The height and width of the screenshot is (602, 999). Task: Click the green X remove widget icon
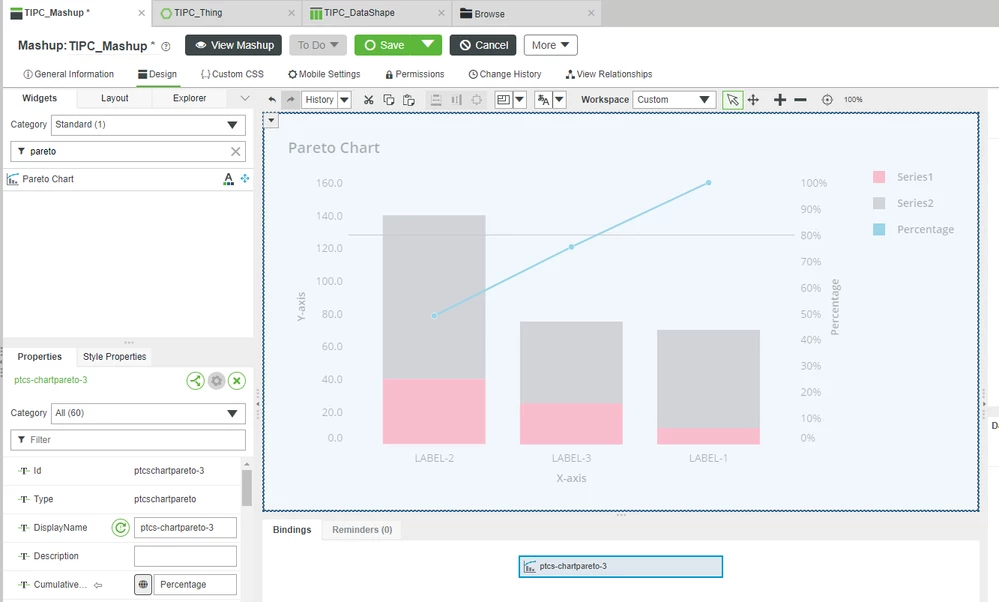[x=237, y=381]
